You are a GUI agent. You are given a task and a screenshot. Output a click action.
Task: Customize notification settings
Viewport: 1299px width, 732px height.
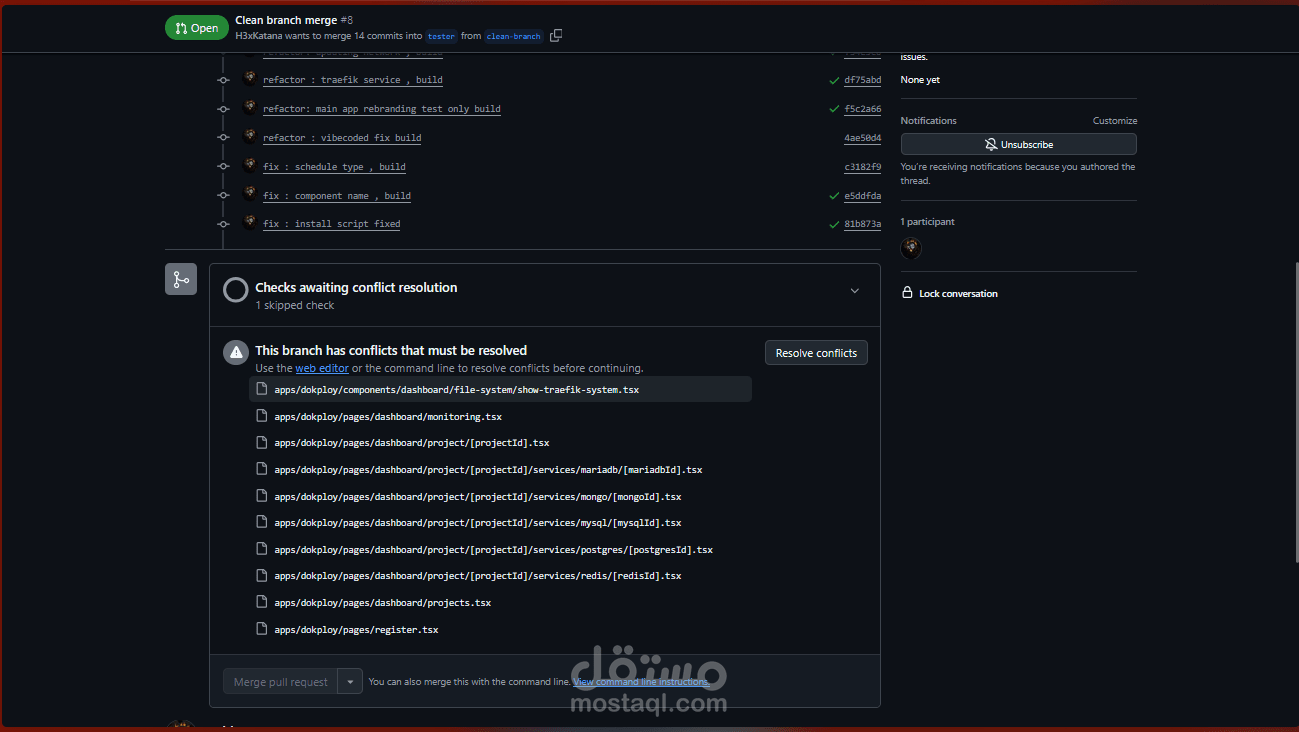(x=1115, y=121)
